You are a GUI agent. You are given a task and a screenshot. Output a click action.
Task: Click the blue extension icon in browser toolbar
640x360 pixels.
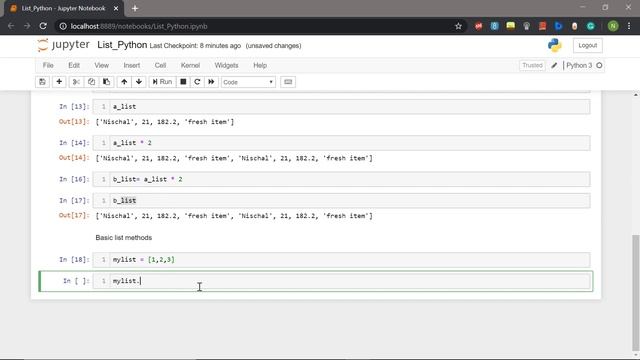coord(558,26)
